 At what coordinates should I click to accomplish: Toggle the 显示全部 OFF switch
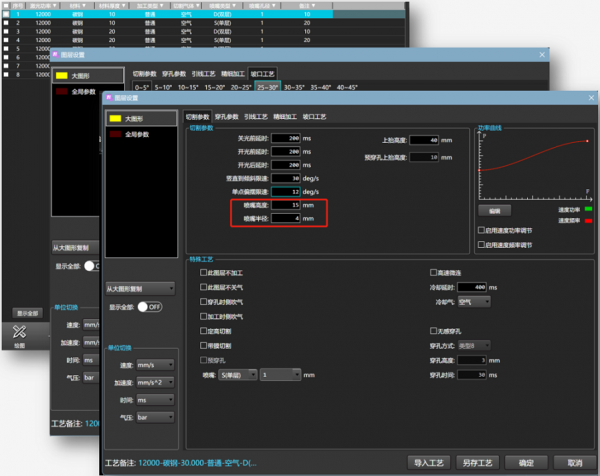click(149, 307)
